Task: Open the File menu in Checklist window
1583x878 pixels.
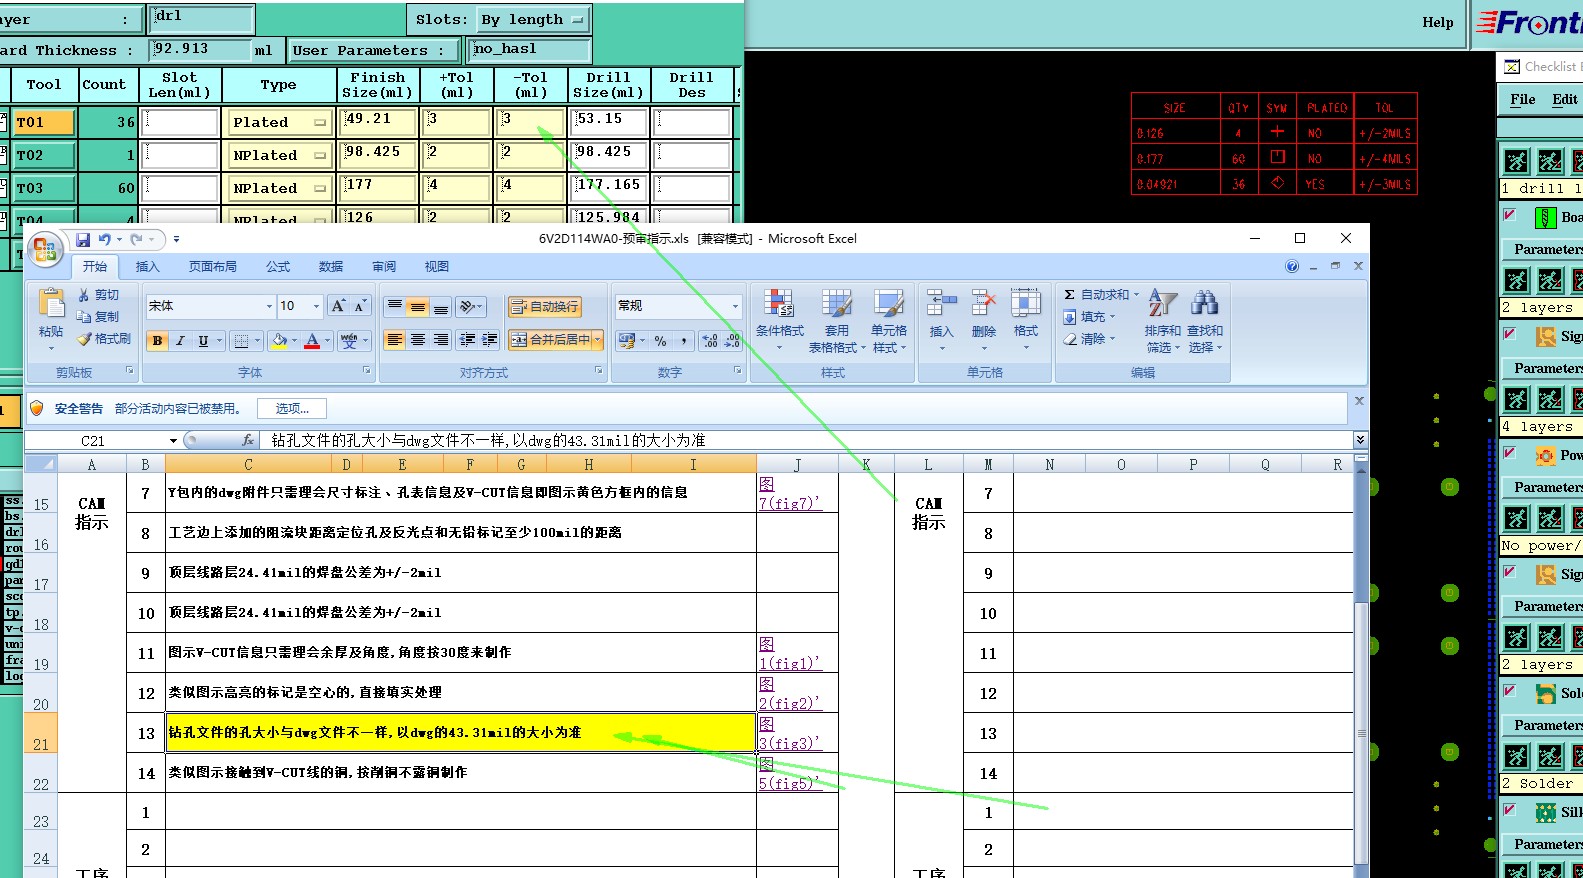Action: pyautogui.click(x=1523, y=100)
